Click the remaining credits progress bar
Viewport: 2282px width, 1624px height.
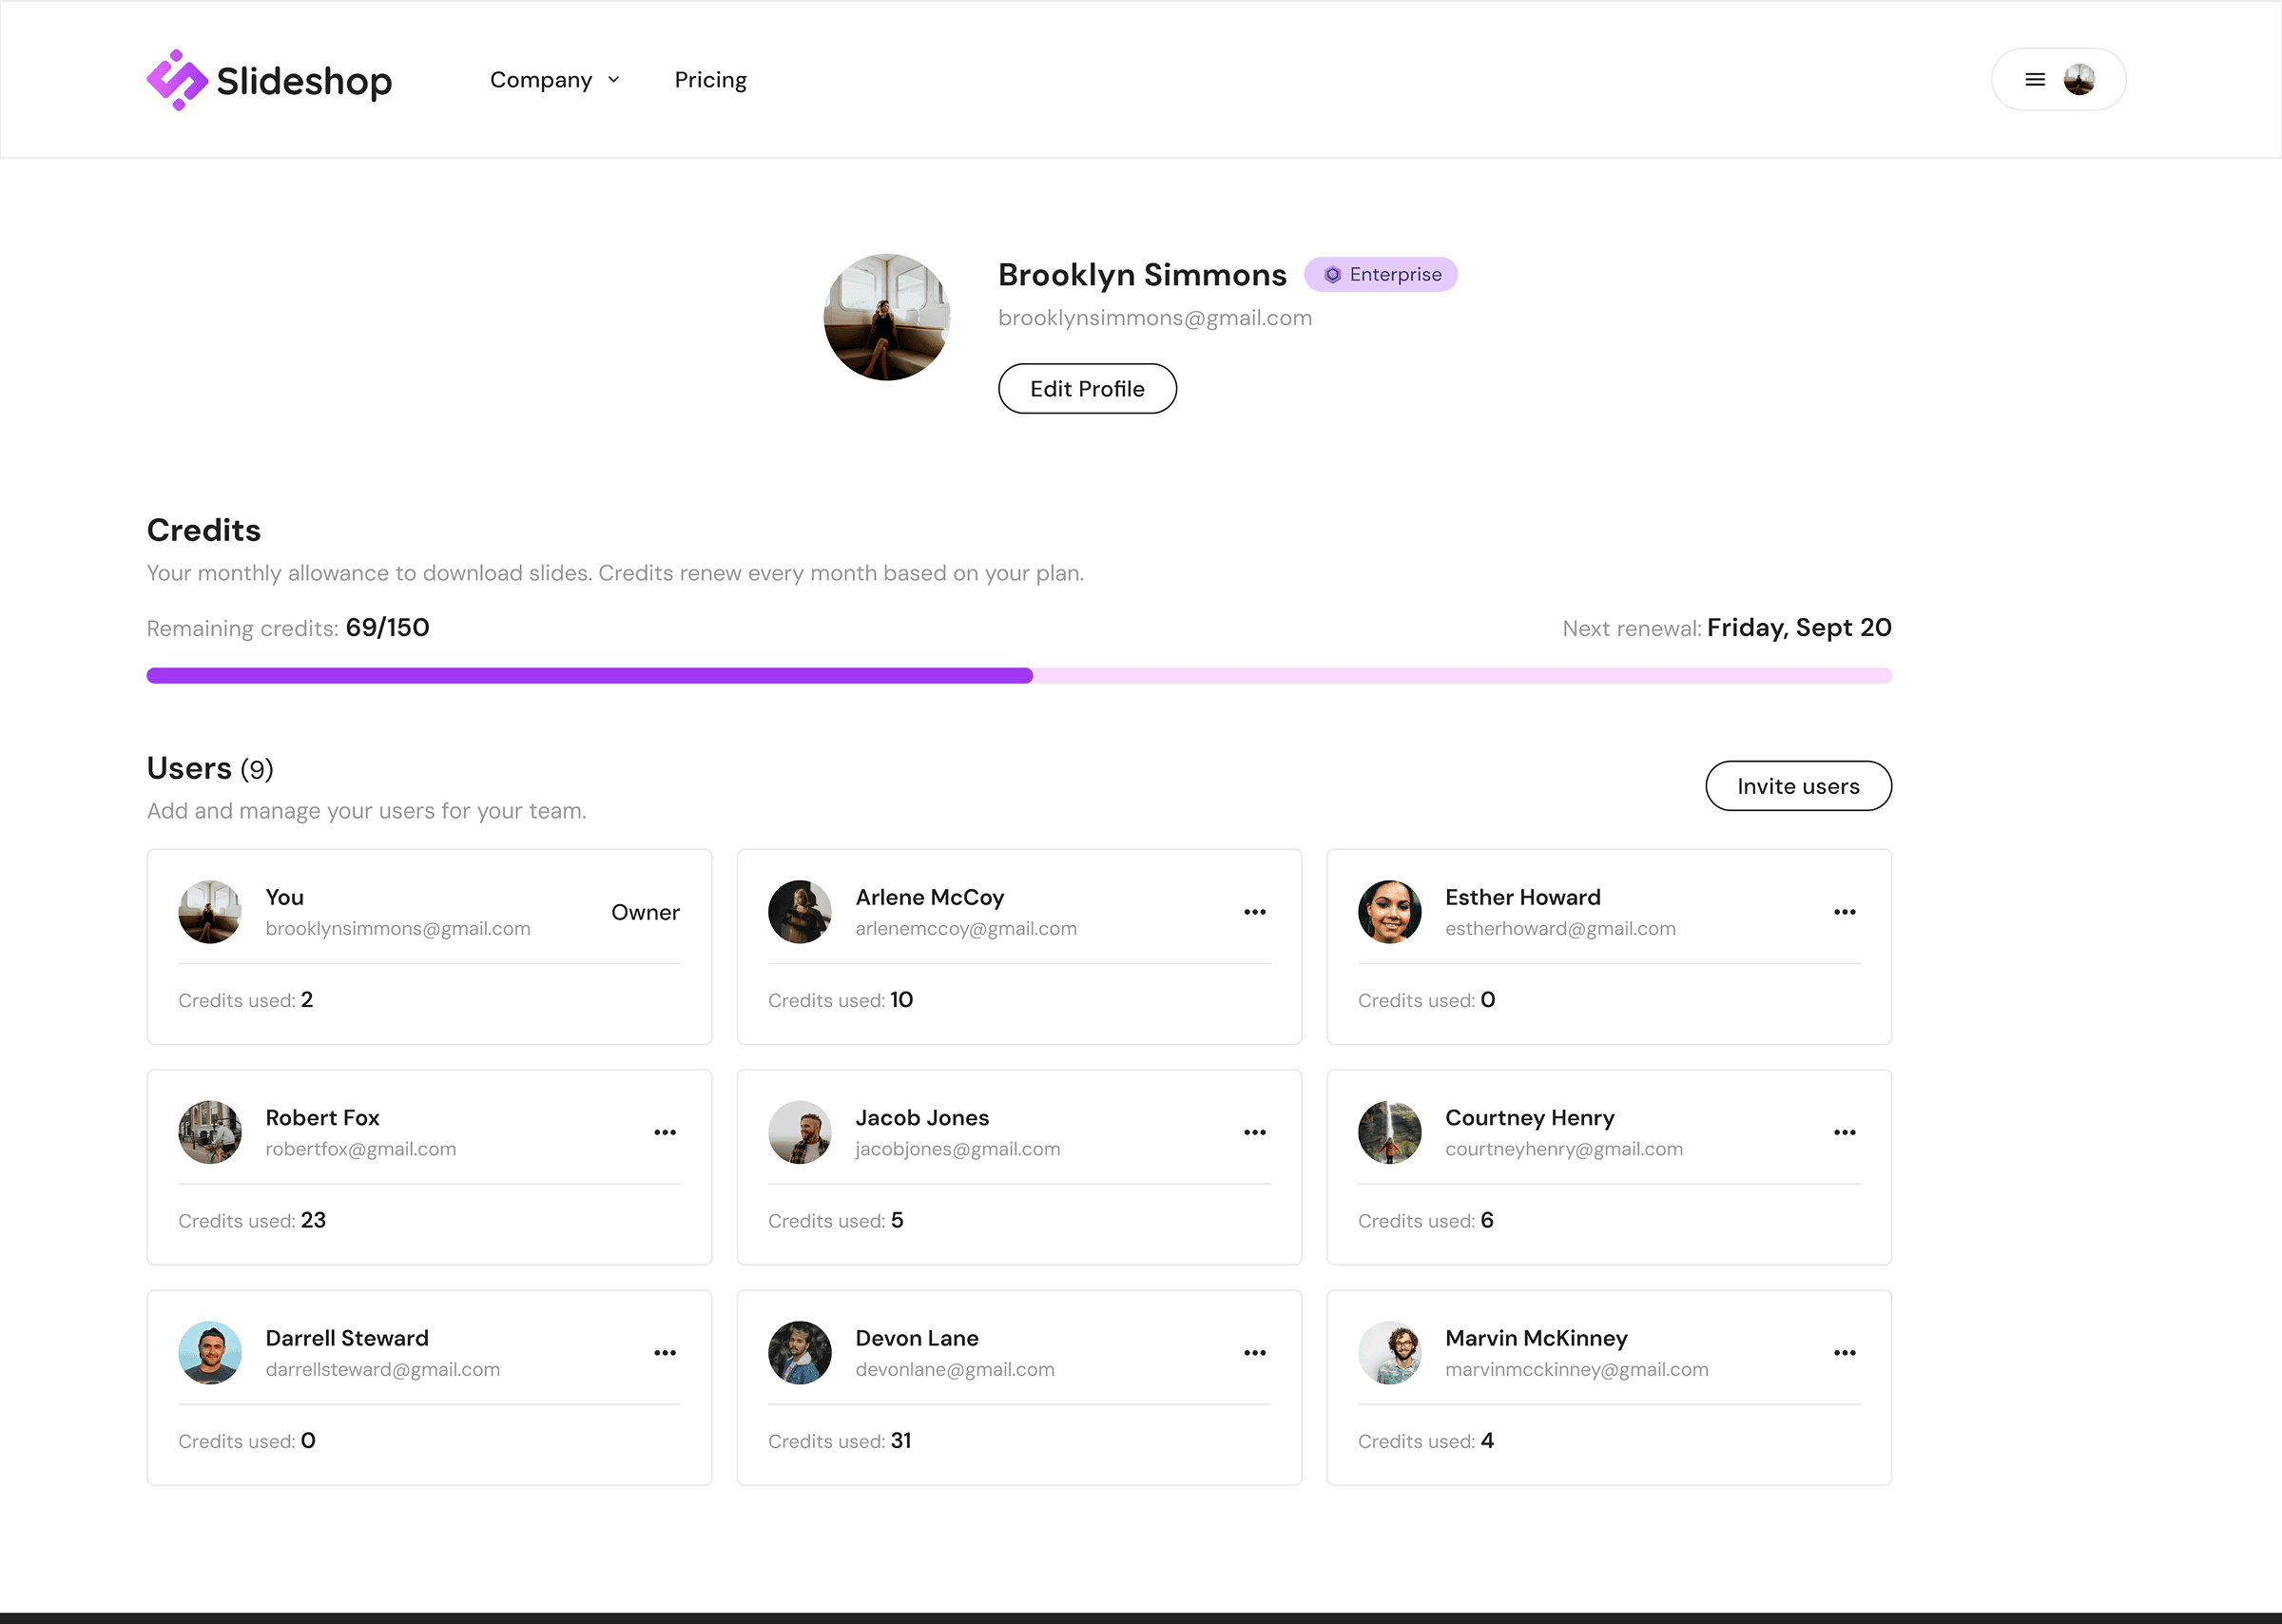click(1018, 676)
